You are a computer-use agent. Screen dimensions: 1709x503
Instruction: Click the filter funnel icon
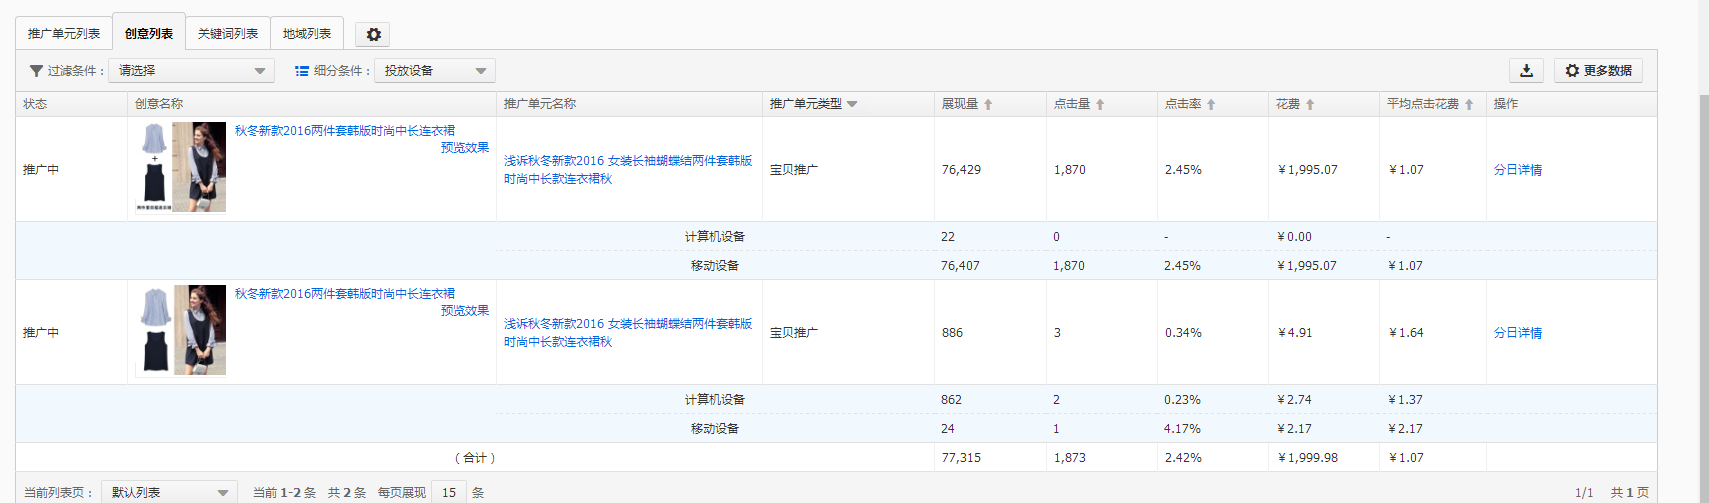pyautogui.click(x=36, y=71)
